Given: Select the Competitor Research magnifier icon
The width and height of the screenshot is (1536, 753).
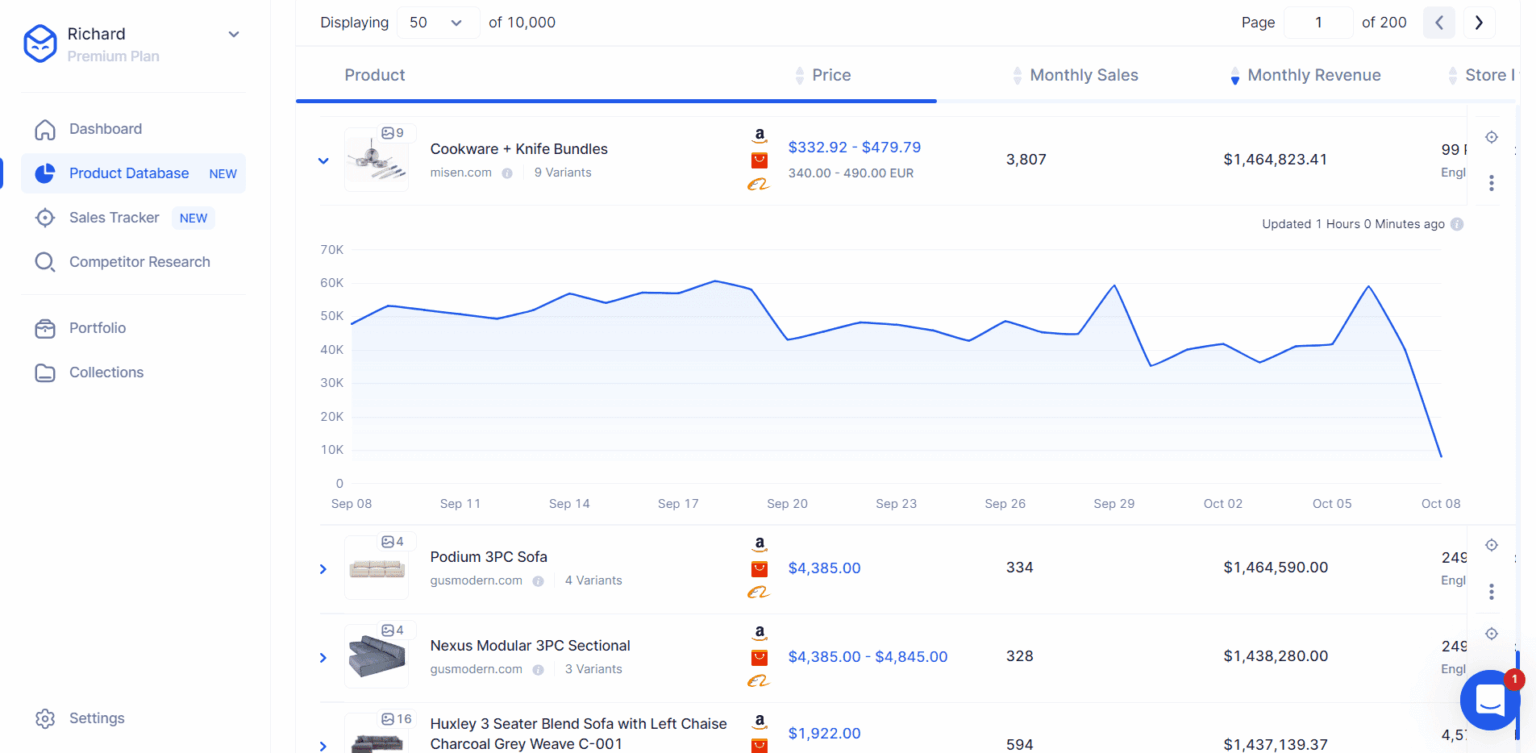Looking at the screenshot, I should 45,261.
